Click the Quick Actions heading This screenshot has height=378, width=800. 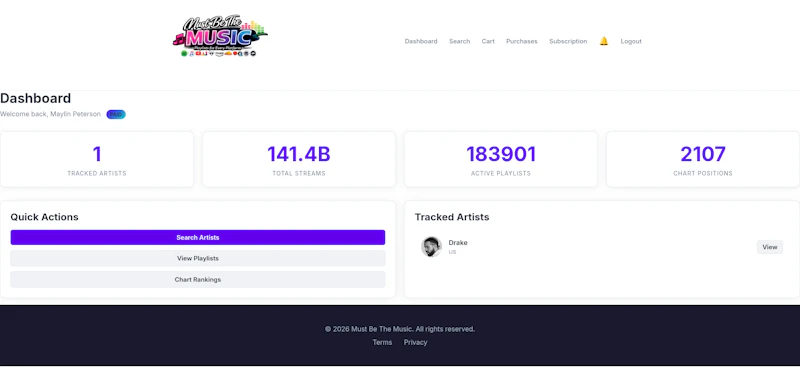click(x=44, y=217)
